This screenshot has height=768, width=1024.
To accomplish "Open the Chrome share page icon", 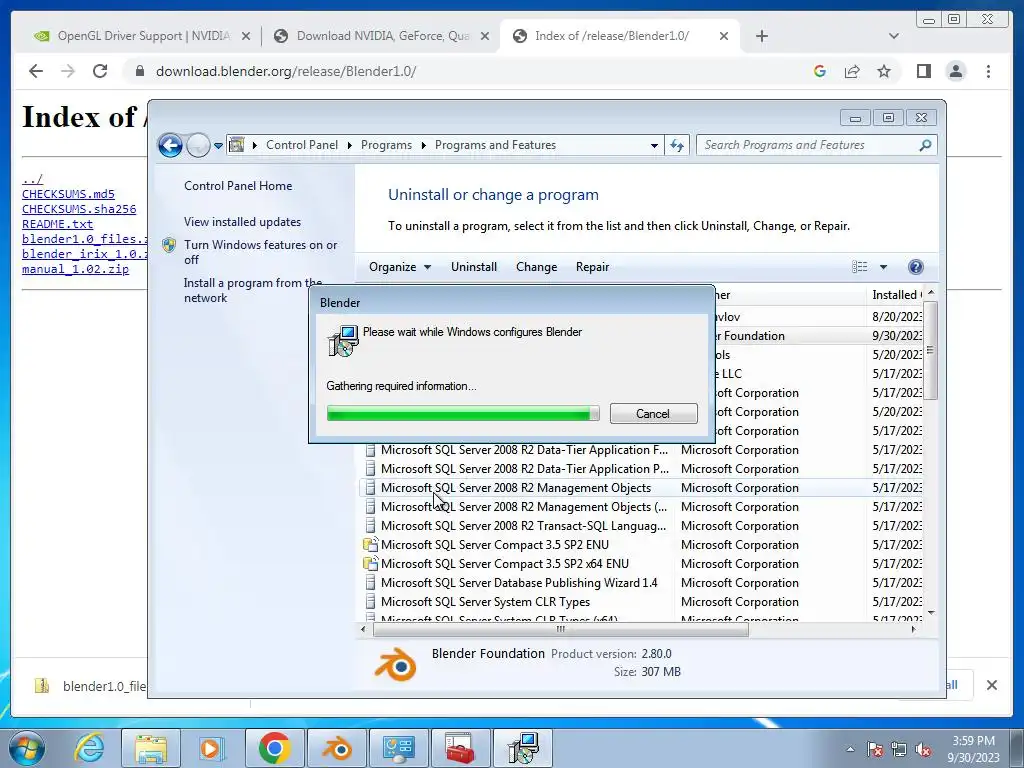I will [852, 71].
